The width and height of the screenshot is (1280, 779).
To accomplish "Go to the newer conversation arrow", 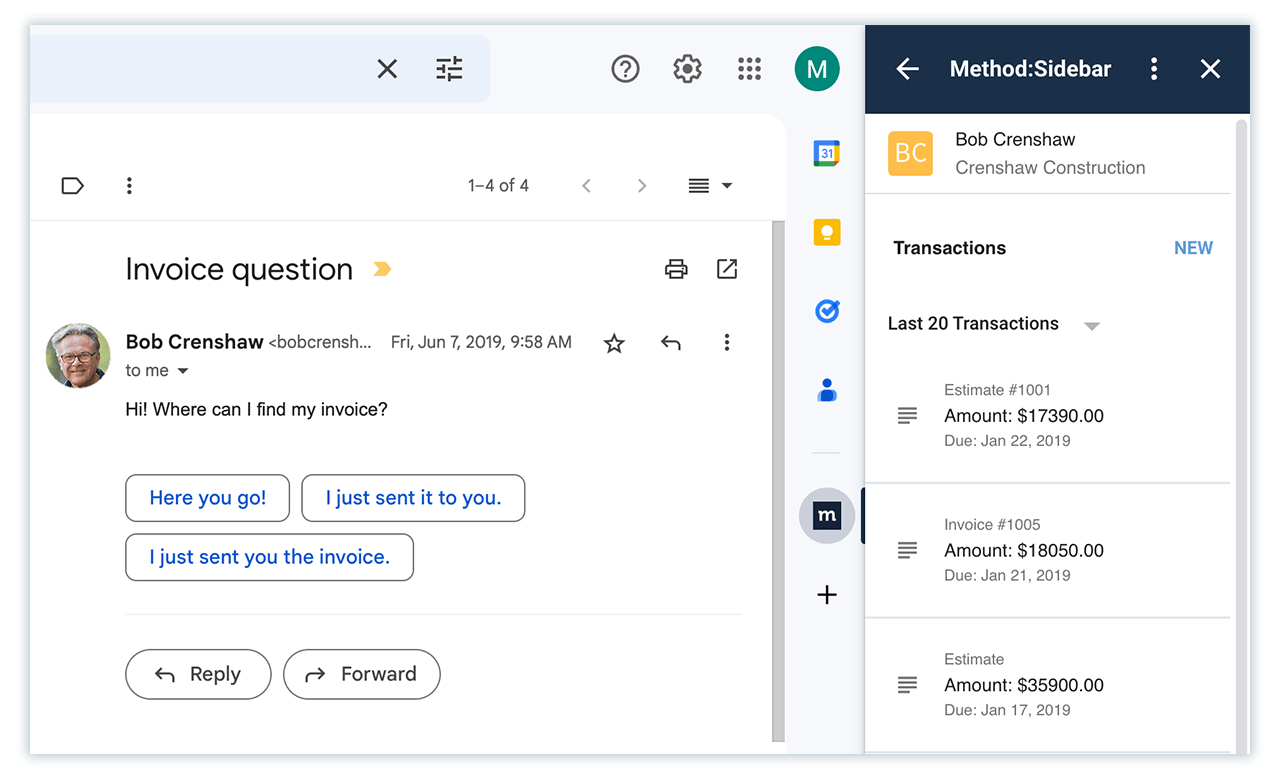I will pos(587,185).
